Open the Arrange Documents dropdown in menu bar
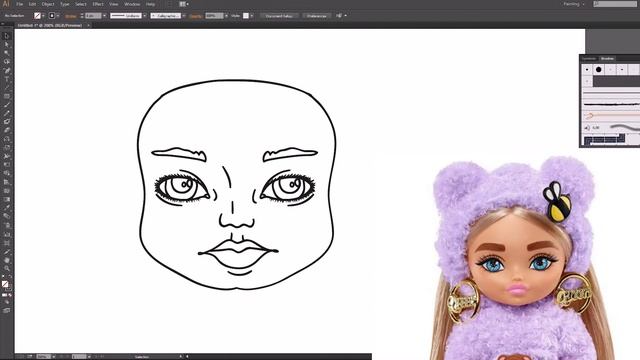This screenshot has height=360, width=640. pyautogui.click(x=184, y=4)
